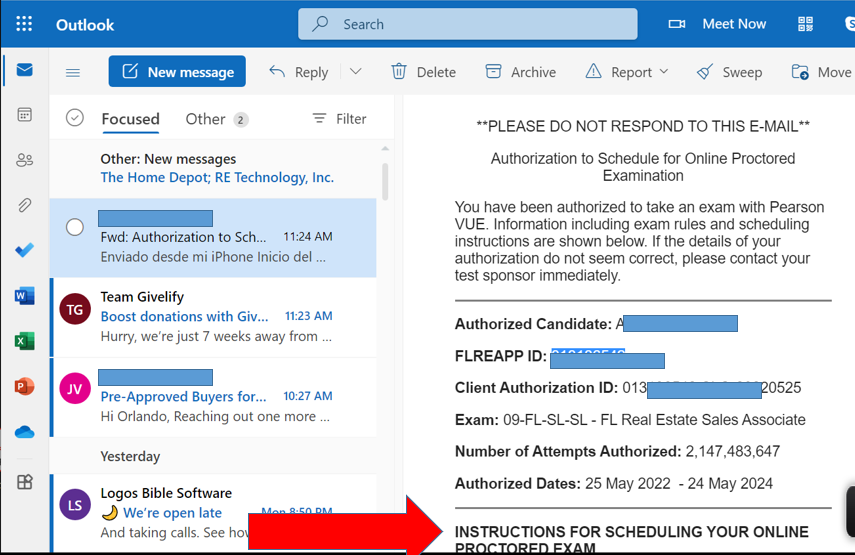Click the 10:27 AM timestamp
The height and width of the screenshot is (555, 855).
pos(308,396)
